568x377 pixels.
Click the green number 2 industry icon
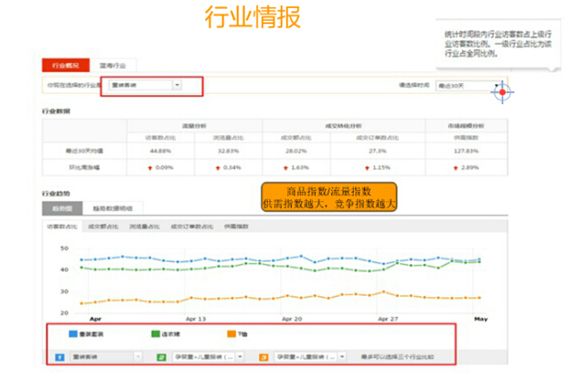161,357
